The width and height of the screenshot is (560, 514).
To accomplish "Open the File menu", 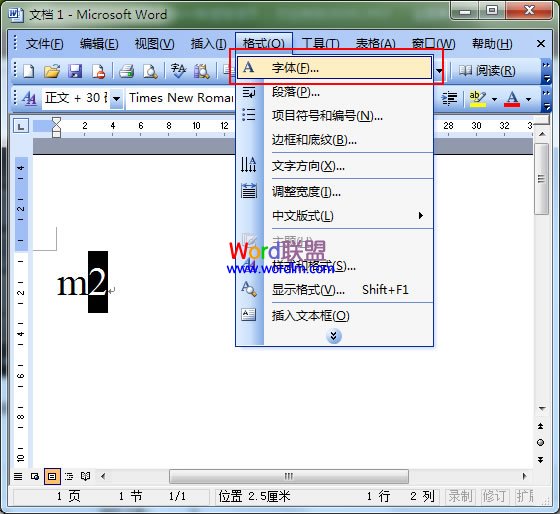I will click(45, 44).
